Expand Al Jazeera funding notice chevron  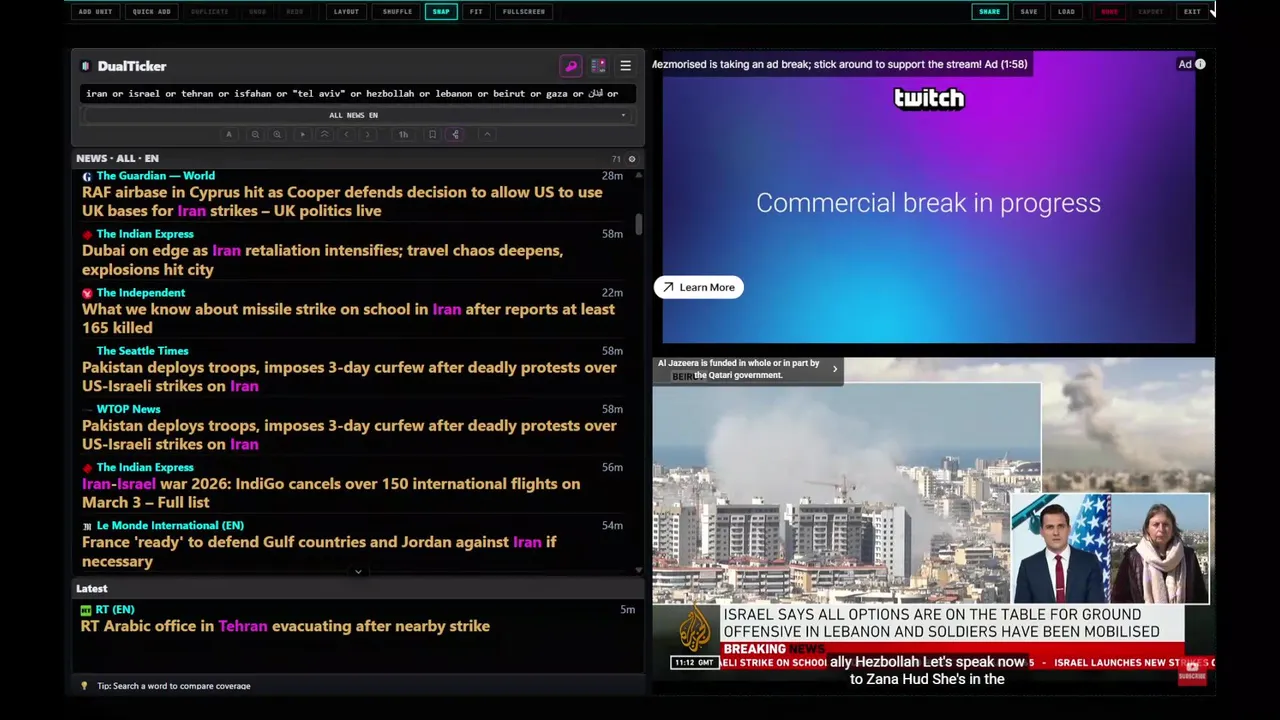click(835, 369)
